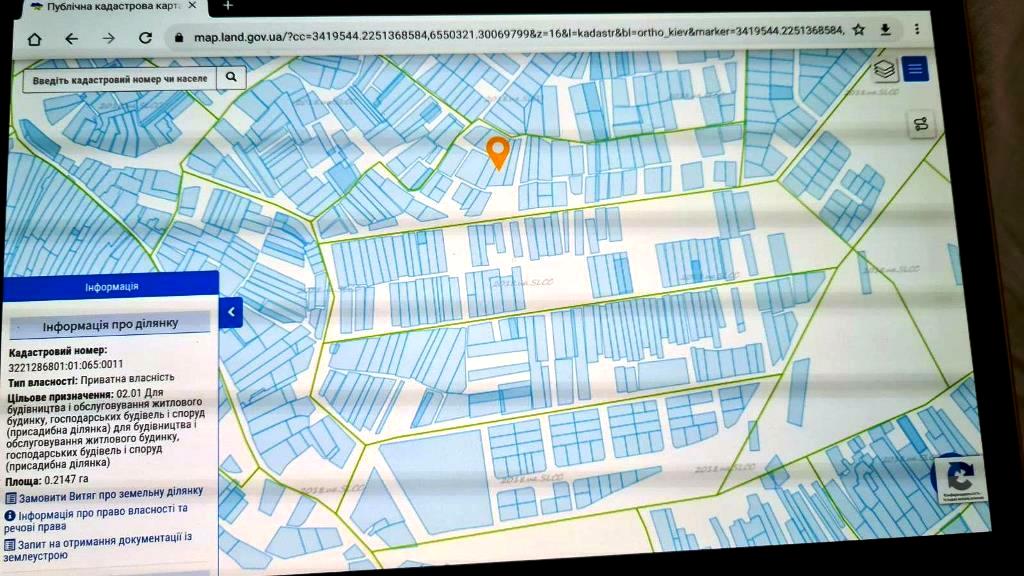1024x576 pixels.
Task: Reload the cadastral map page
Action: 145,38
